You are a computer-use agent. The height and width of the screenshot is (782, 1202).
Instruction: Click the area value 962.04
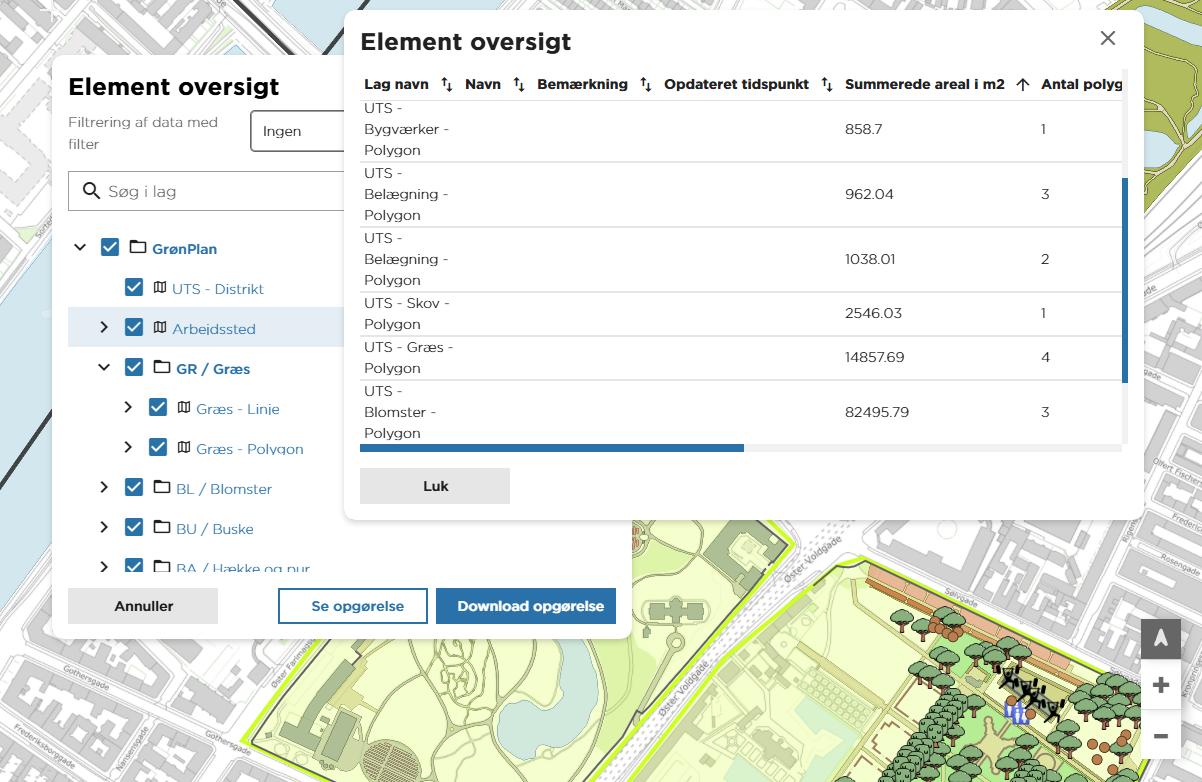869,194
